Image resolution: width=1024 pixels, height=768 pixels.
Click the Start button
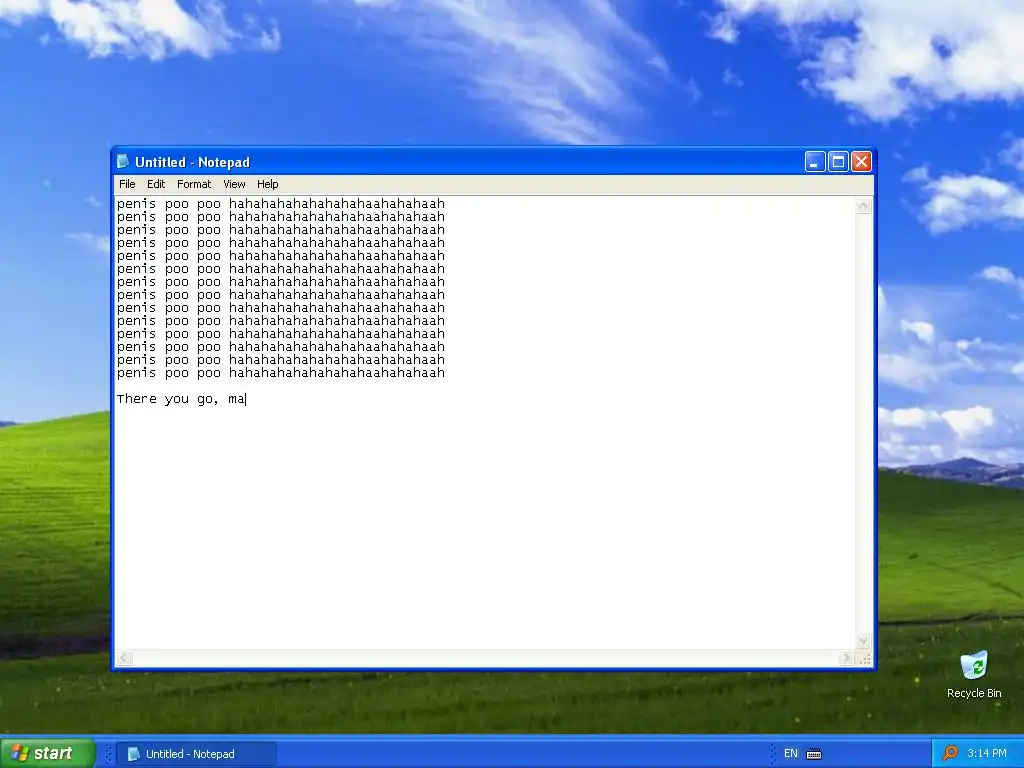[47, 753]
